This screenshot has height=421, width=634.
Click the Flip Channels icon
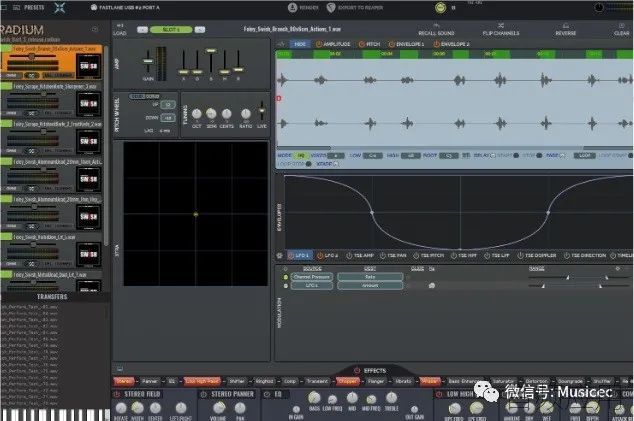point(501,25)
